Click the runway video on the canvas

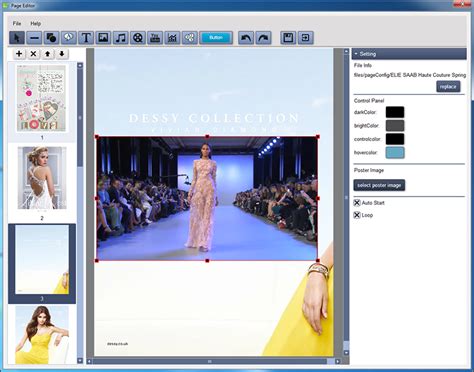[x=207, y=198]
